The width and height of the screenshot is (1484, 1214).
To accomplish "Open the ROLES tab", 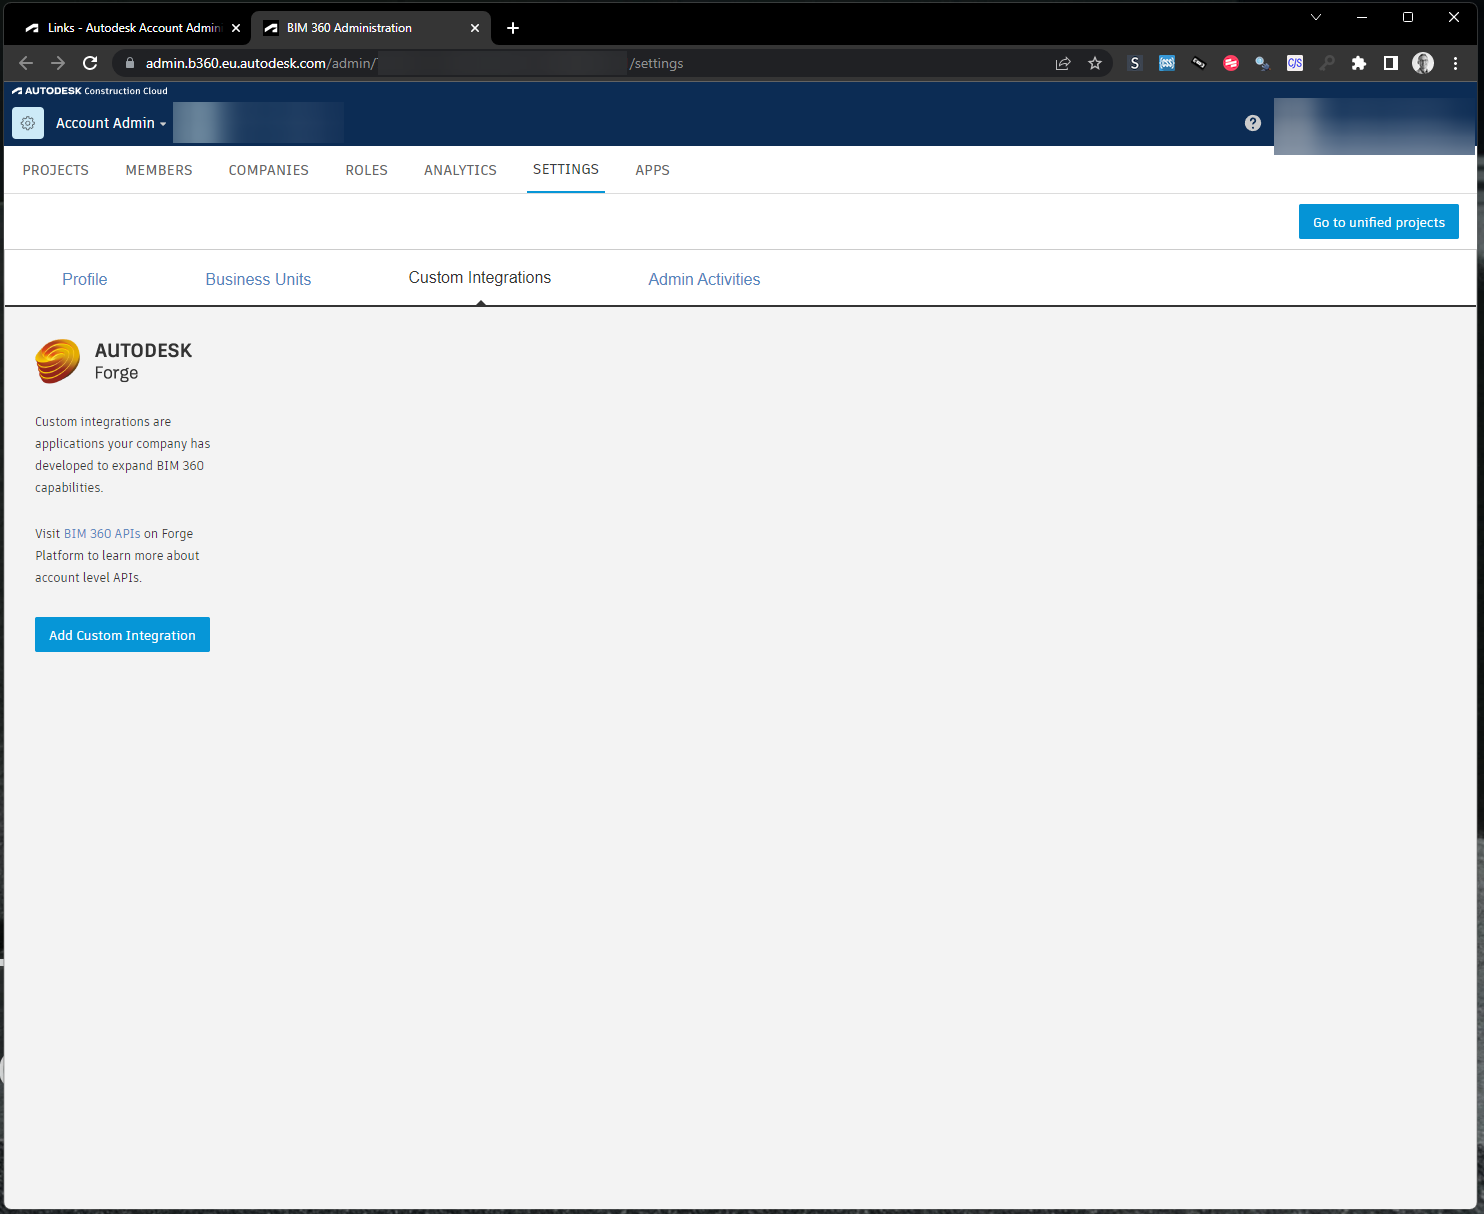I will 367,170.
